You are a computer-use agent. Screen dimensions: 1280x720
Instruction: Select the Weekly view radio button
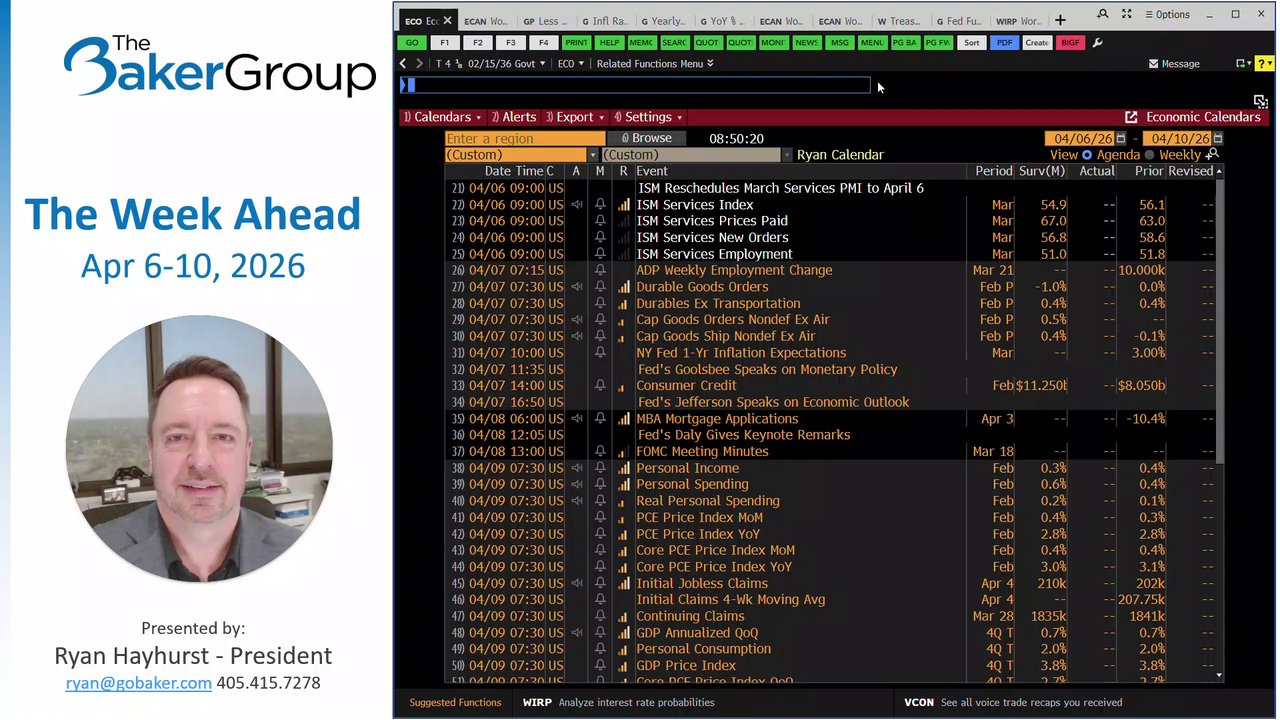1149,155
